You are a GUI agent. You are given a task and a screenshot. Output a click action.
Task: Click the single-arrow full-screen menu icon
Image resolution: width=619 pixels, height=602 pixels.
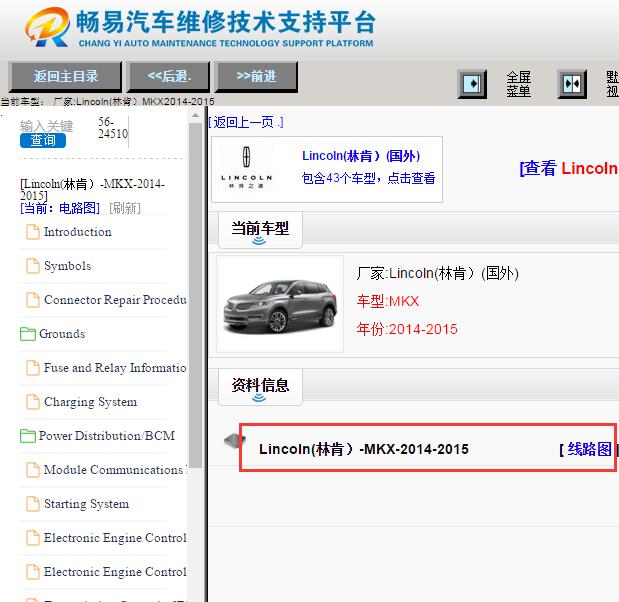click(x=472, y=84)
